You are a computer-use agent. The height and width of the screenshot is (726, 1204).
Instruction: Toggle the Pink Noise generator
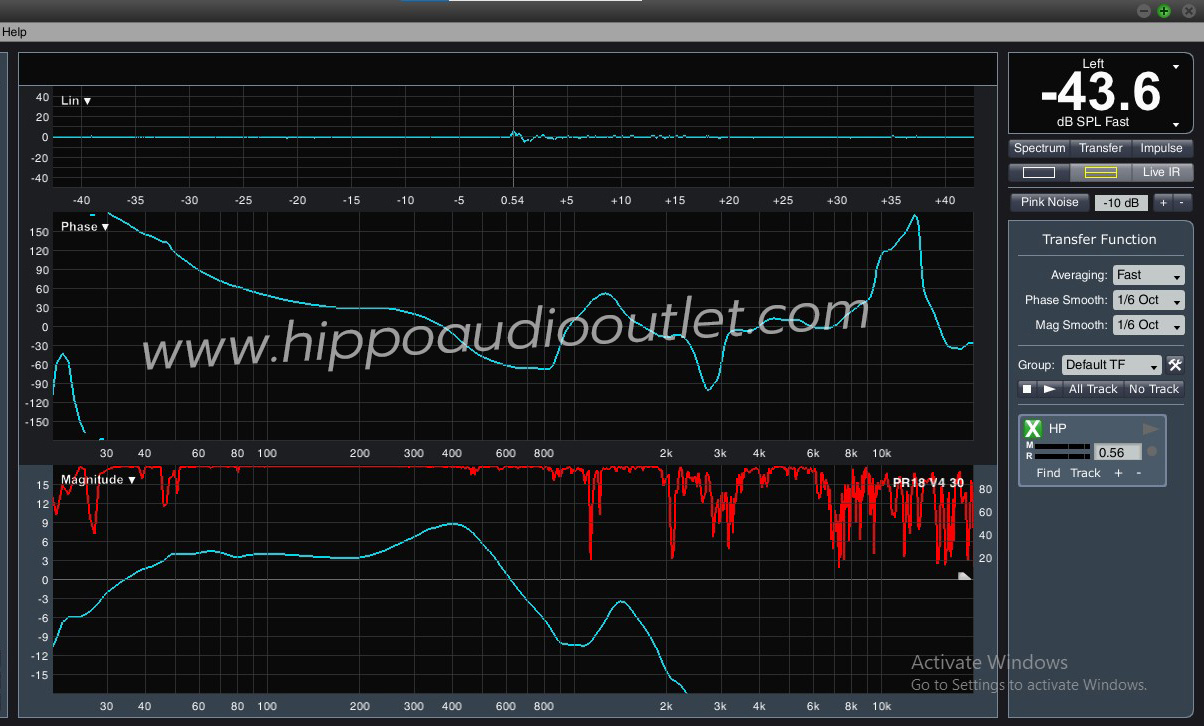pos(1049,202)
